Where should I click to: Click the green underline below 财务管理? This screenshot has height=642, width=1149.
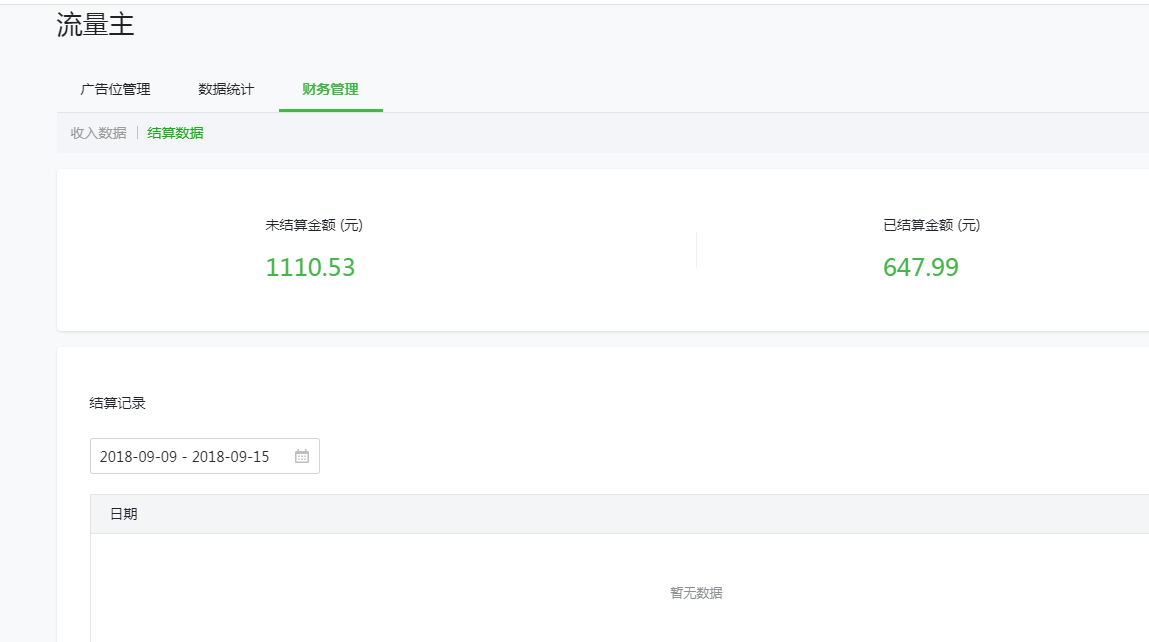tap(330, 110)
